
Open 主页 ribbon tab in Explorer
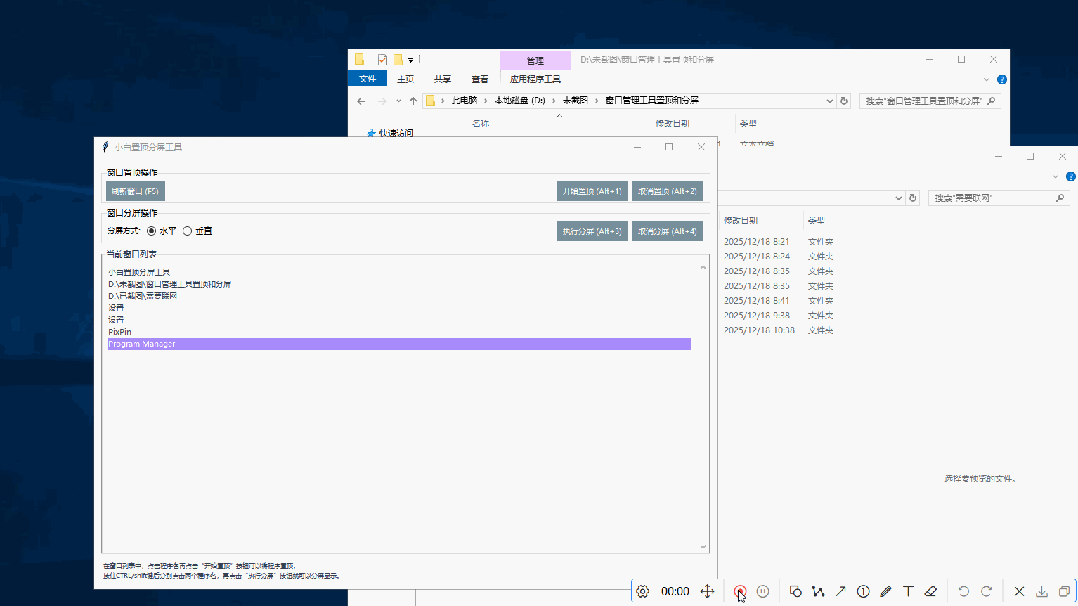coord(405,79)
